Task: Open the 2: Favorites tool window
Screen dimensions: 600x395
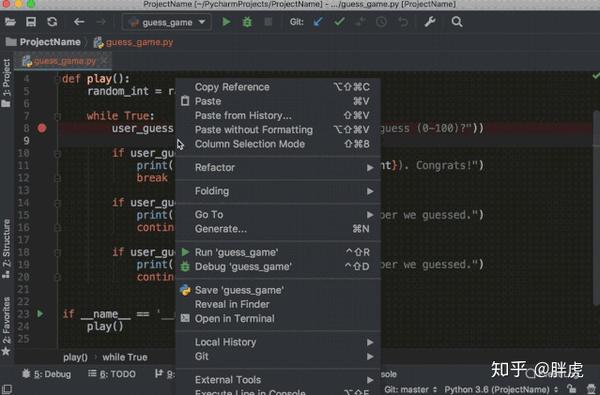Action: 7,326
